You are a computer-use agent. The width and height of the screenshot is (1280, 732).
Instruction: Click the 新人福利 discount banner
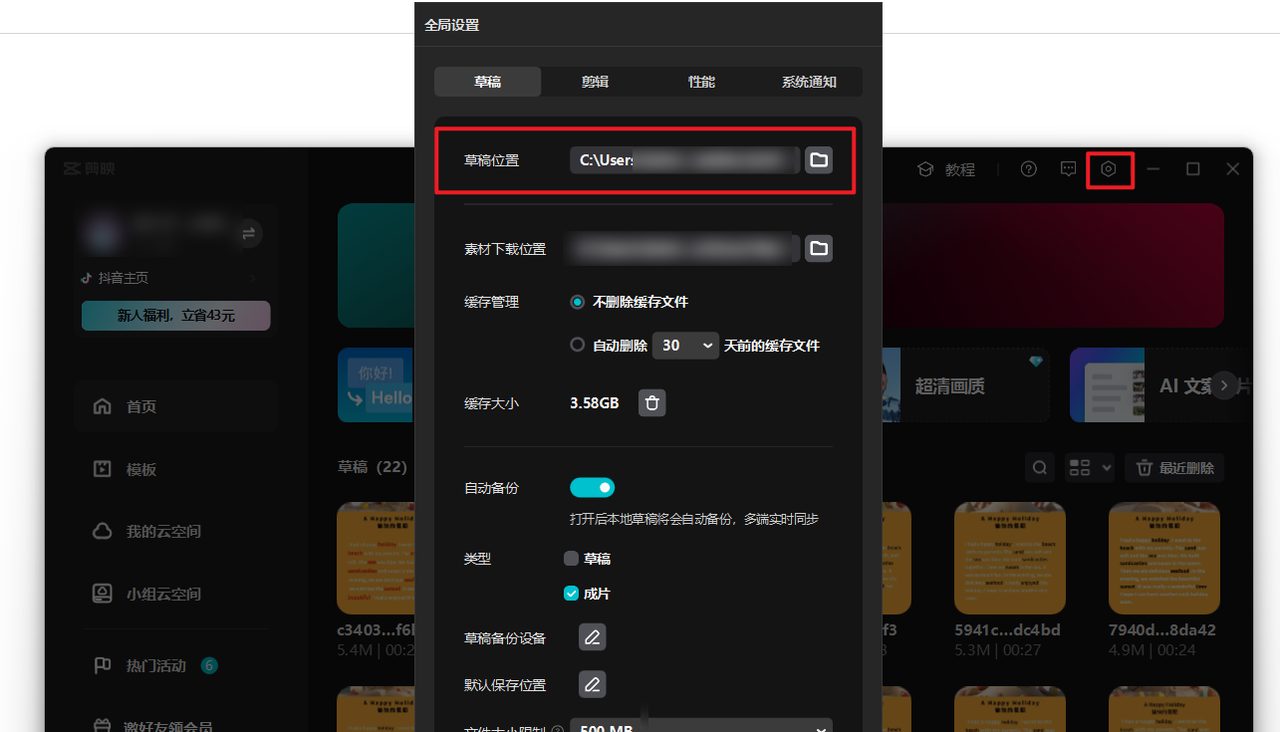175,315
